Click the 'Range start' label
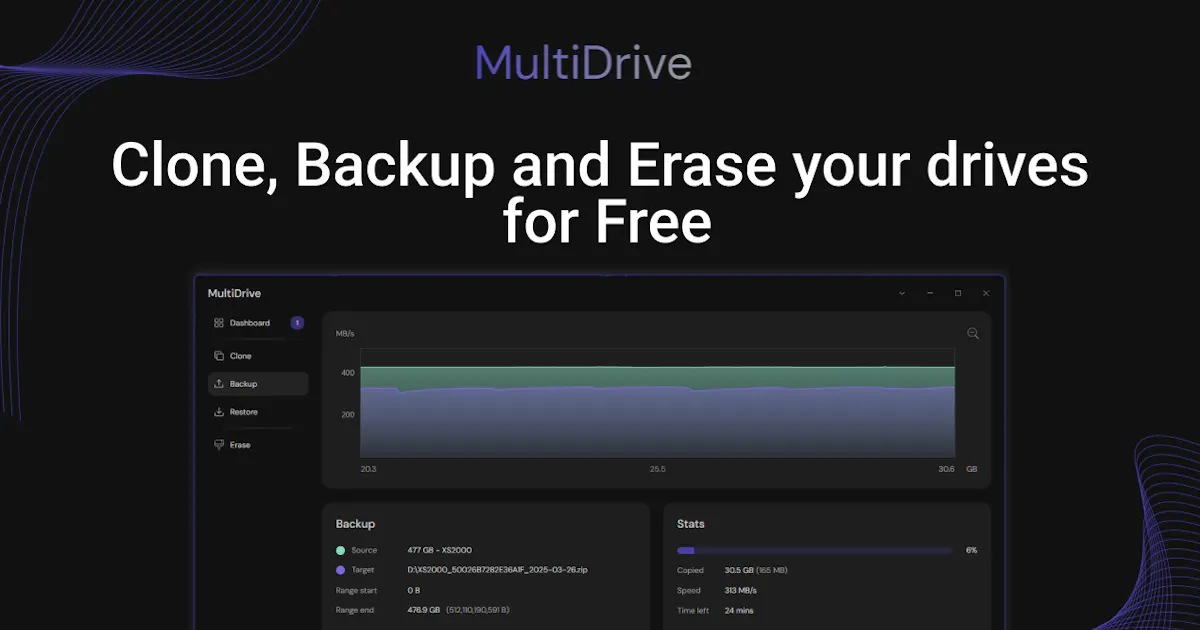The image size is (1200, 630). [356, 590]
